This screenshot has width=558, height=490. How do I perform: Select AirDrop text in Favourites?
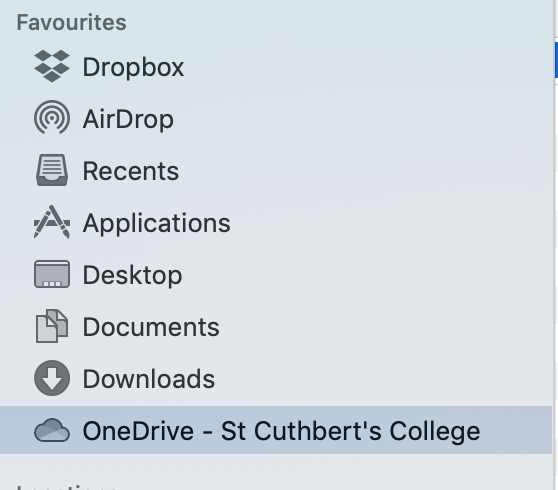(128, 119)
